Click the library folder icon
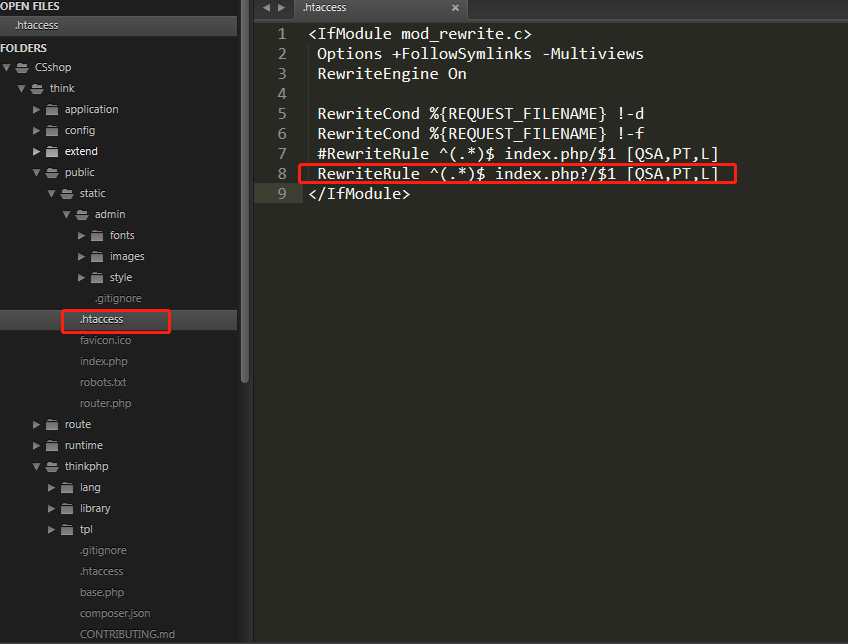This screenshot has width=848, height=644. pyautogui.click(x=67, y=509)
